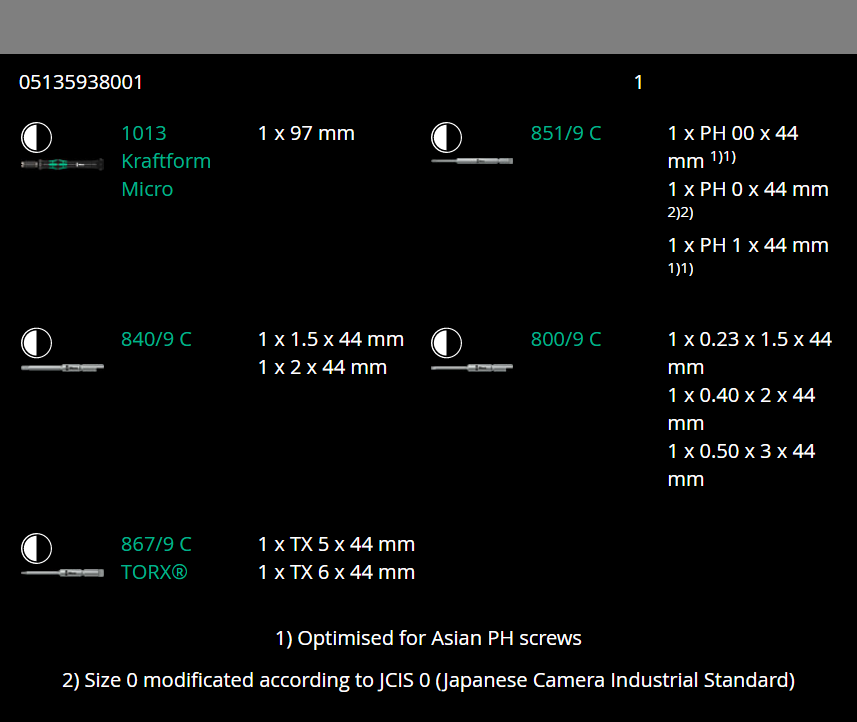Click the half-circle icon beside 867/9 C TORX
Screen dimensions: 857x722
coord(36,548)
